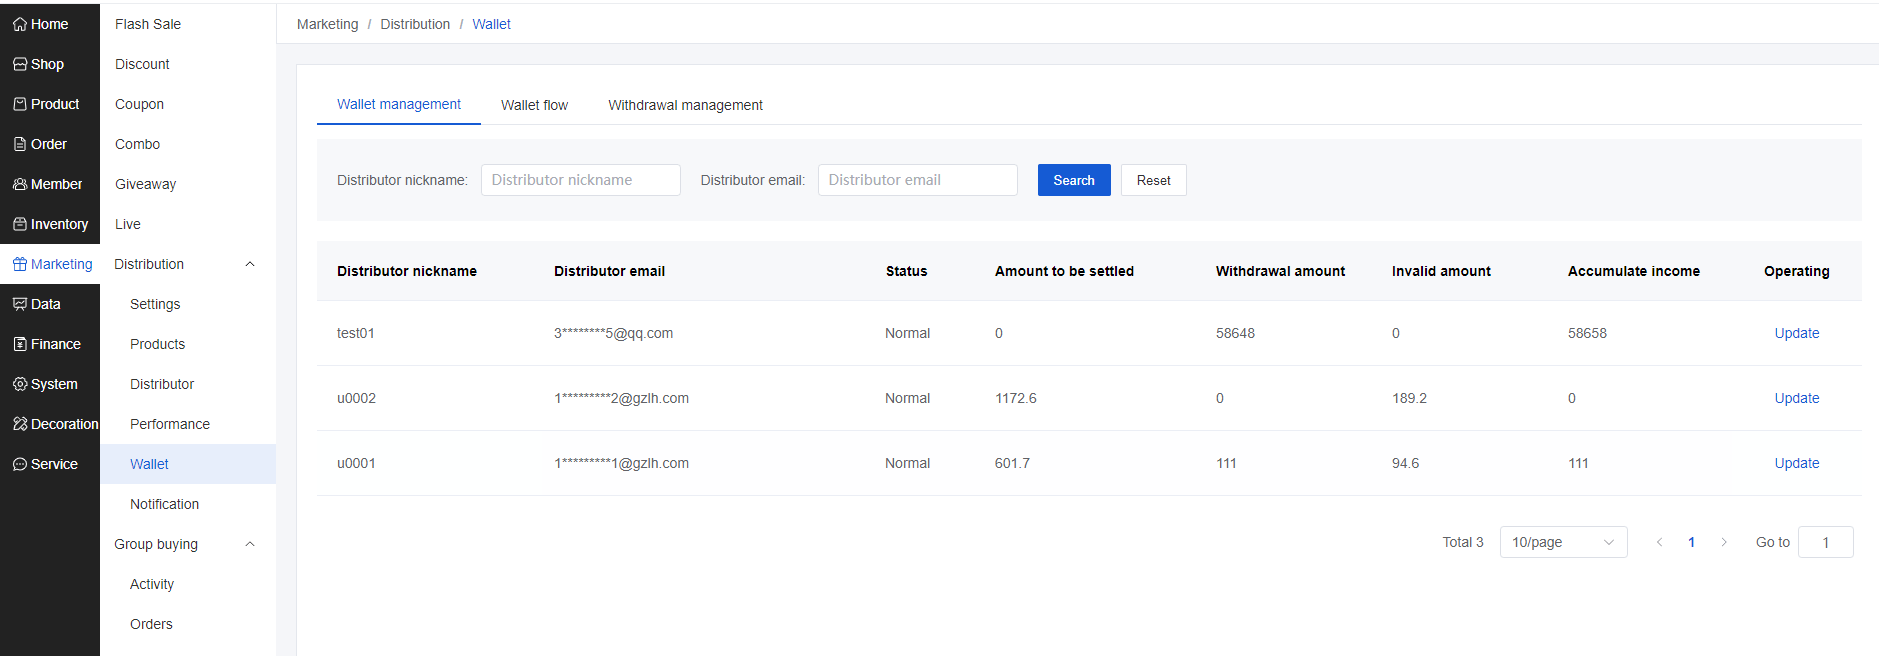This screenshot has width=1879, height=656.
Task: Click nickname cell u0002
Action: [x=356, y=398]
